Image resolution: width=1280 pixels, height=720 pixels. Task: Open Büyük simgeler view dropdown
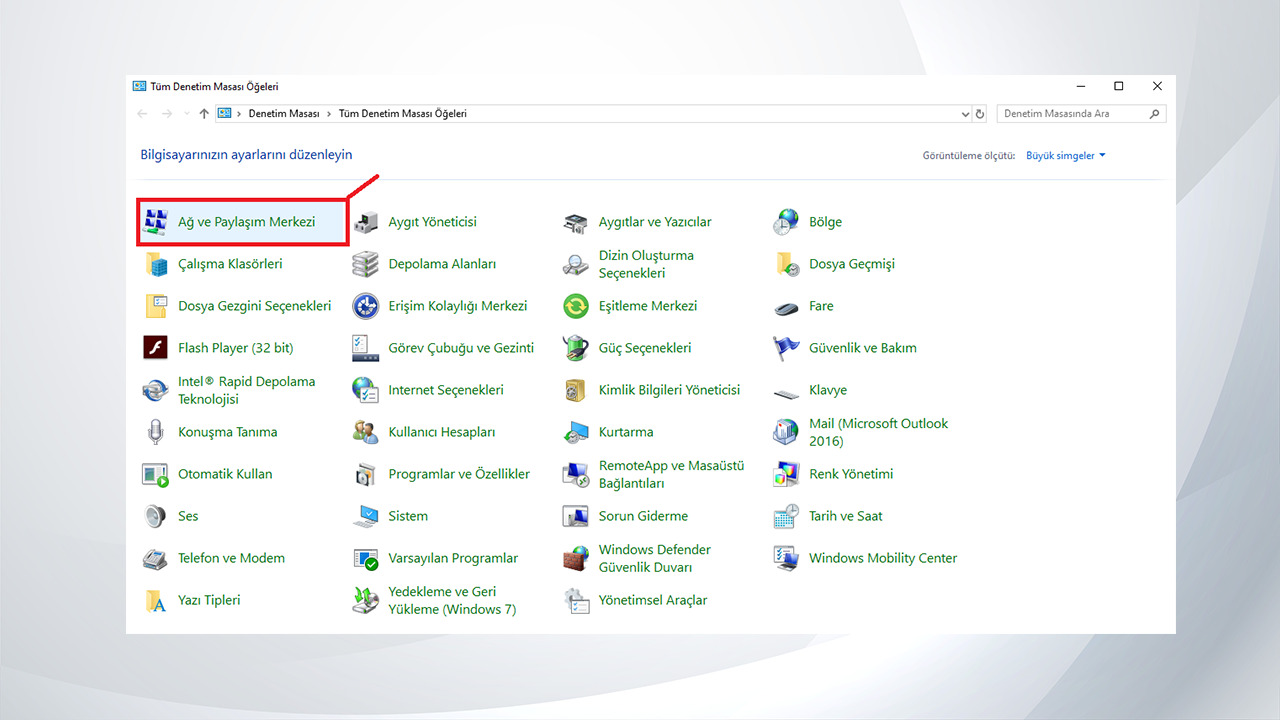point(1066,156)
